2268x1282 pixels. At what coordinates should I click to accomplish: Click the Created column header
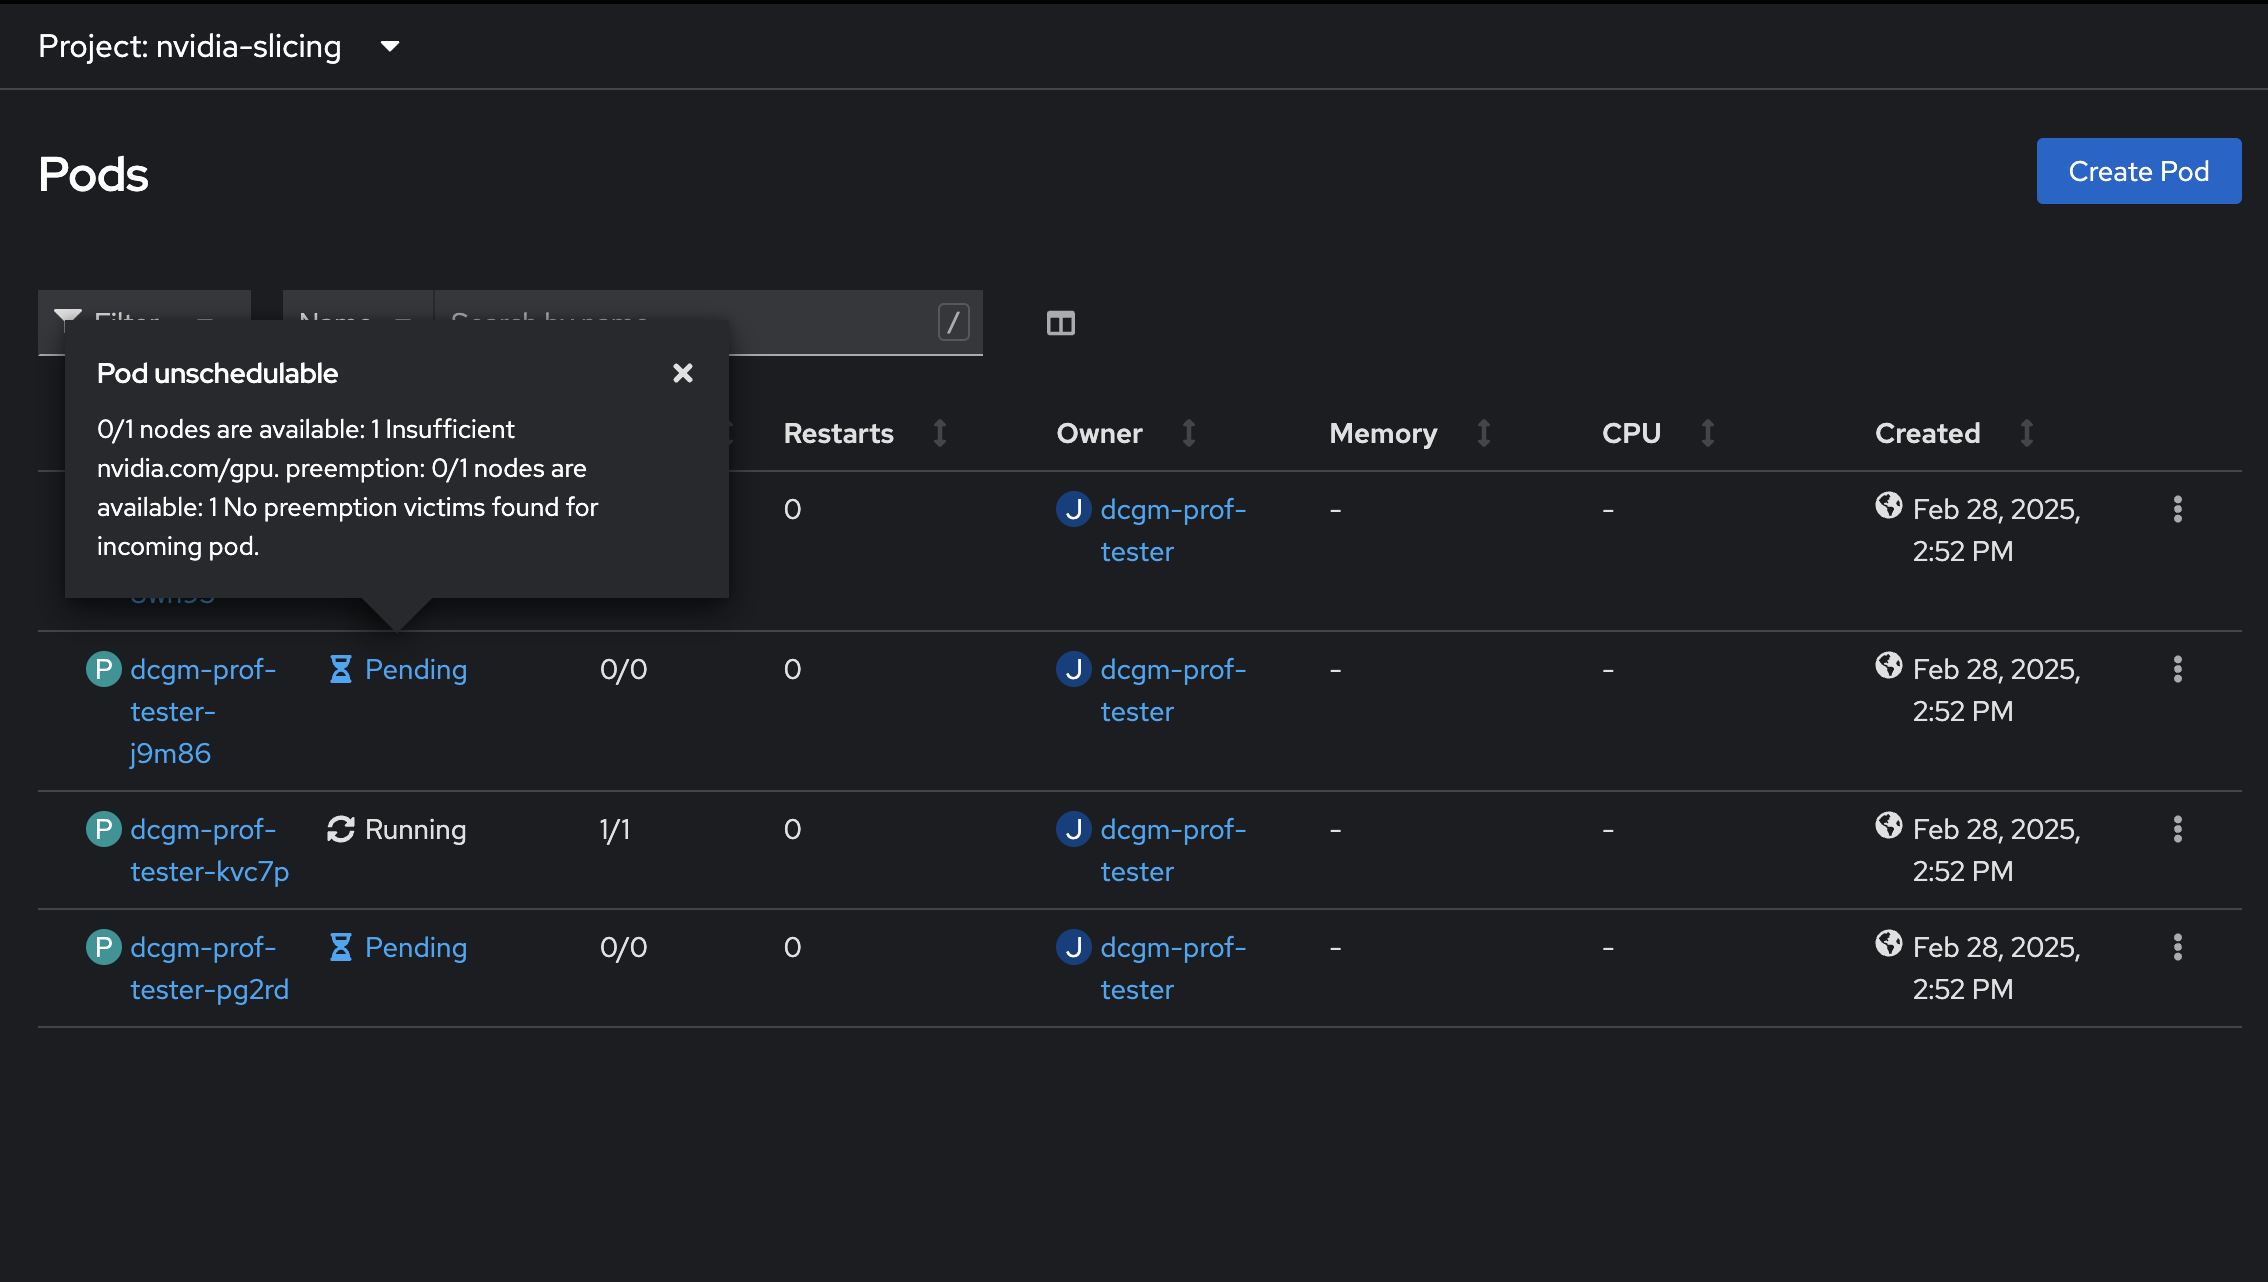click(x=1927, y=433)
